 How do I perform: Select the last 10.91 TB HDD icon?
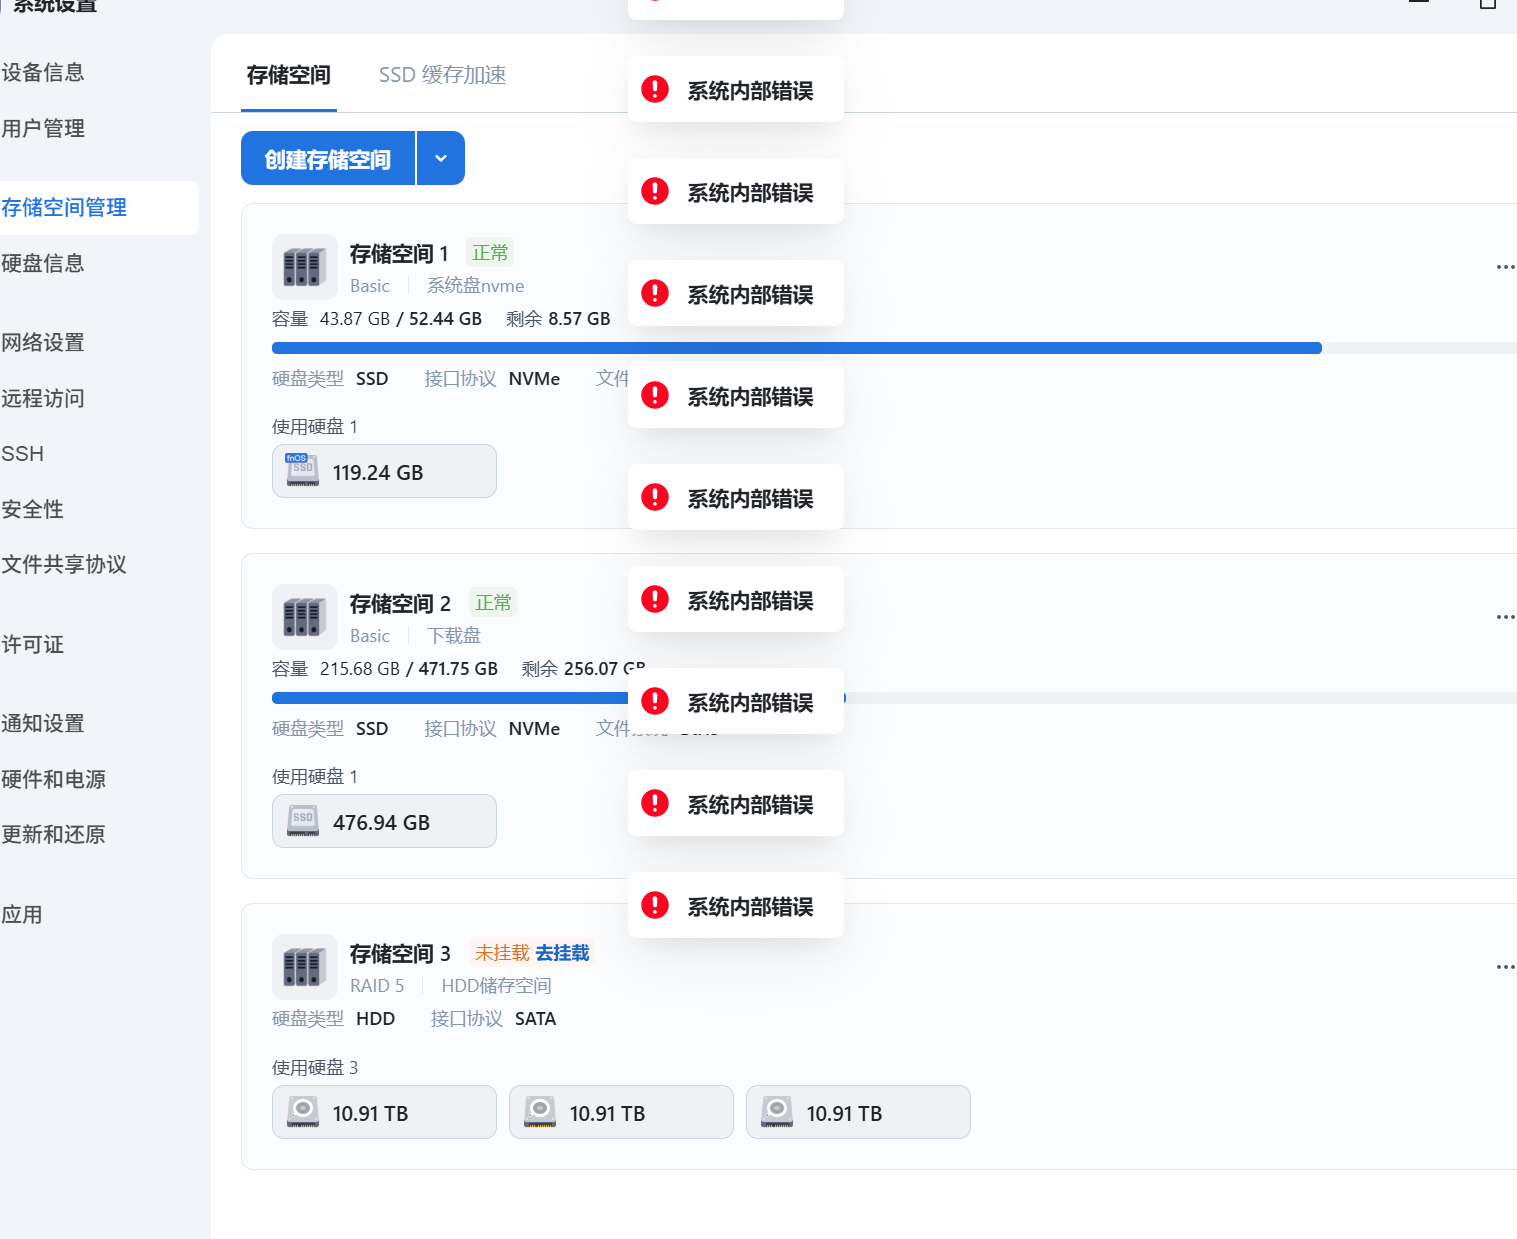click(x=776, y=1111)
